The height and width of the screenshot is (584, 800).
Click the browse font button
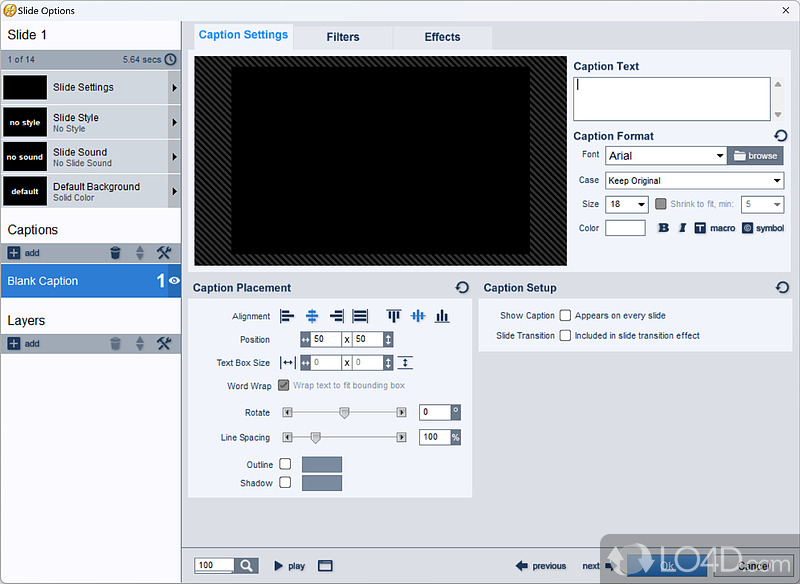click(x=755, y=156)
